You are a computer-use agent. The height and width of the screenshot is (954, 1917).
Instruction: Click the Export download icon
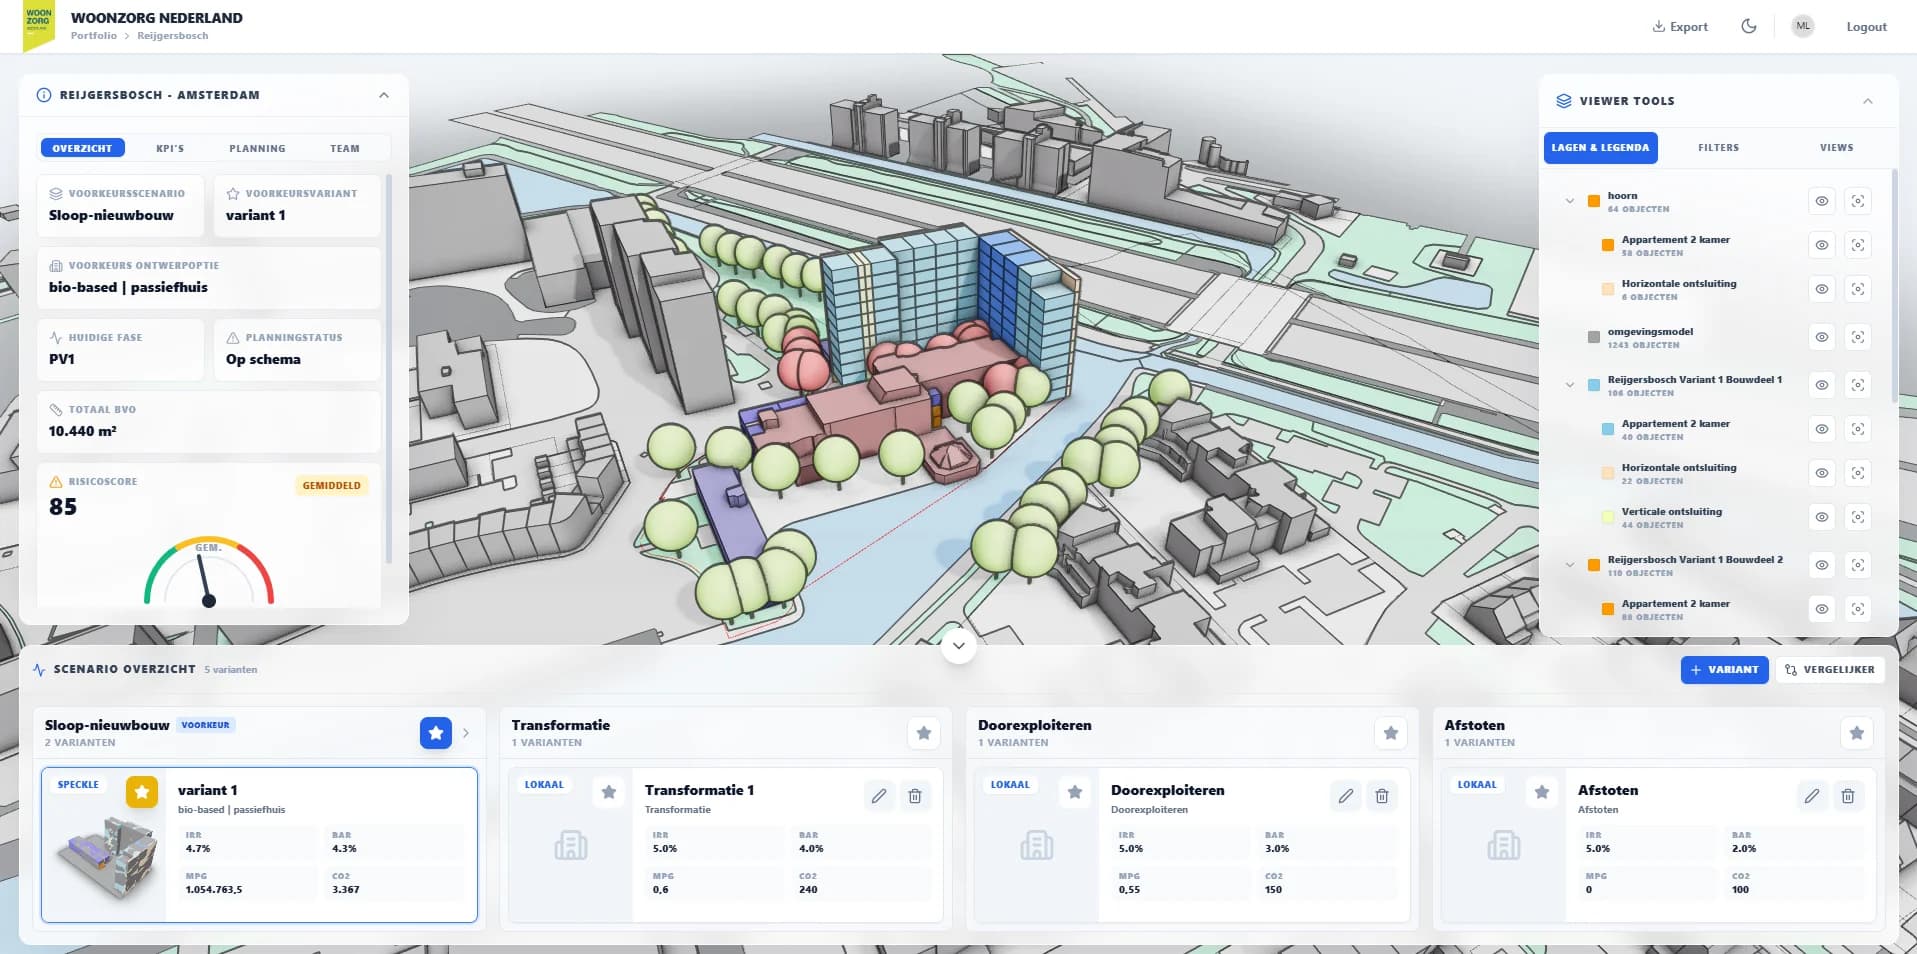pos(1658,27)
